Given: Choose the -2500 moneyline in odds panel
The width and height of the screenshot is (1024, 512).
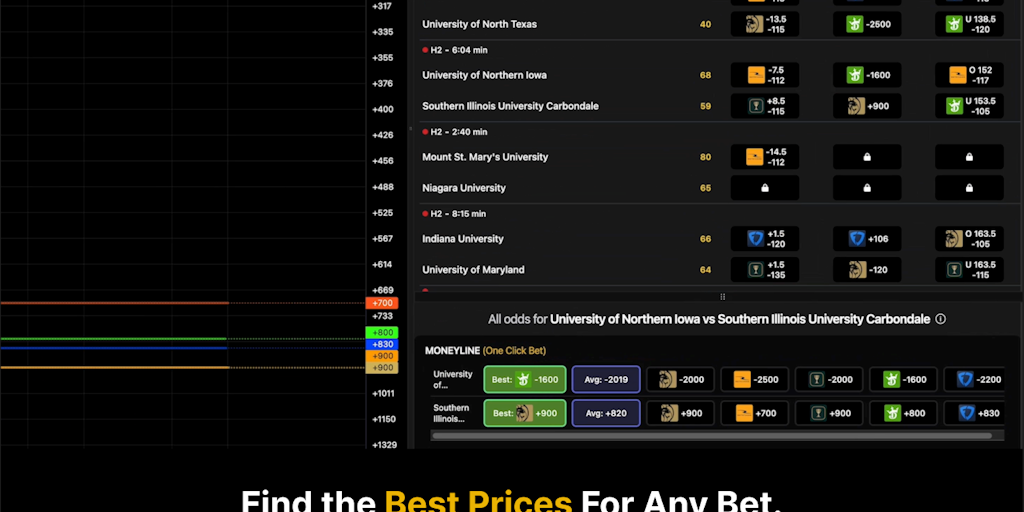Looking at the screenshot, I should click(754, 379).
